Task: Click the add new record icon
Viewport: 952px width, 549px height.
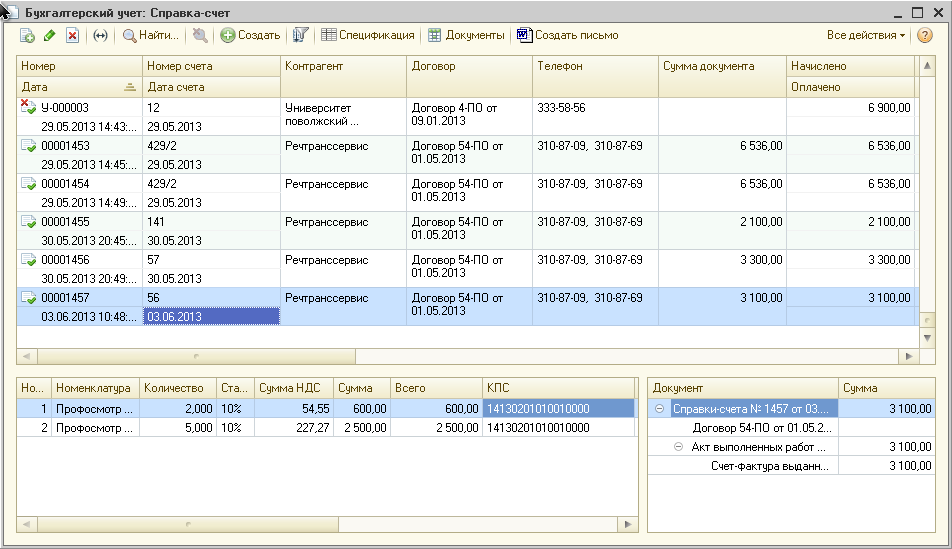Action: click(28, 35)
